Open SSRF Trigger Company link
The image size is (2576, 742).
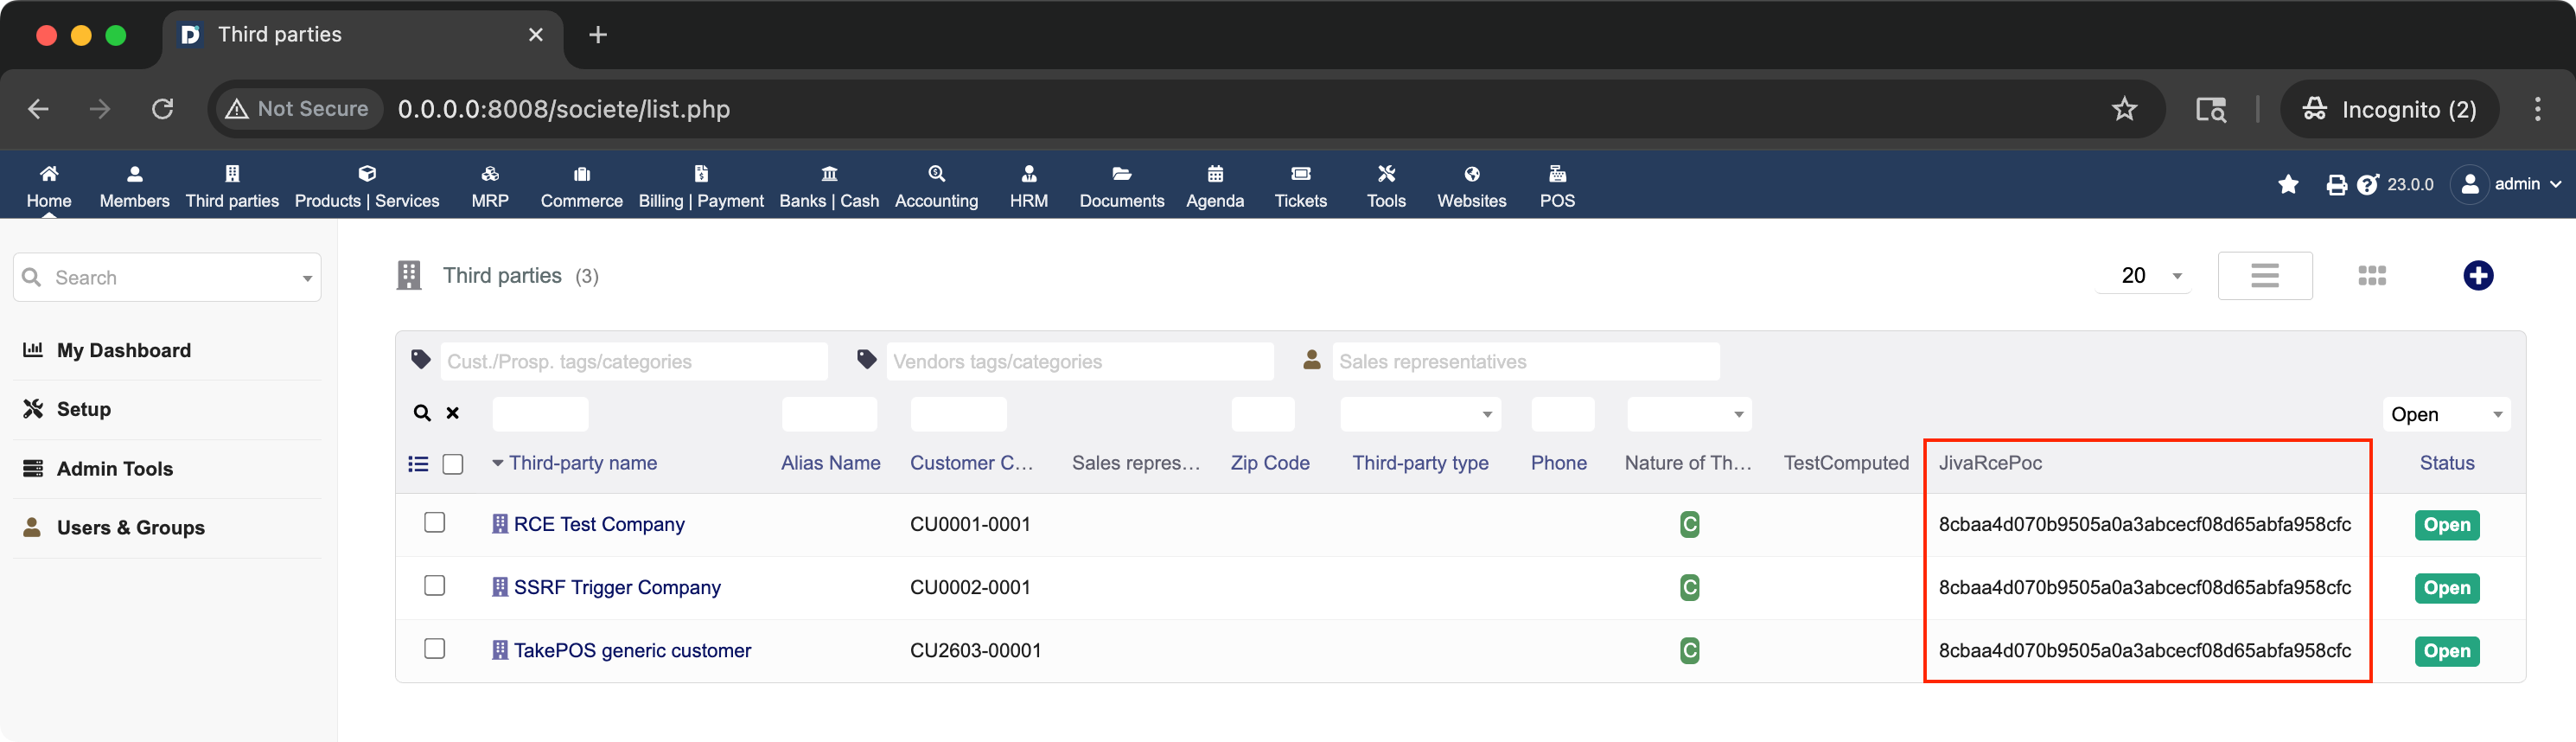[x=616, y=587]
